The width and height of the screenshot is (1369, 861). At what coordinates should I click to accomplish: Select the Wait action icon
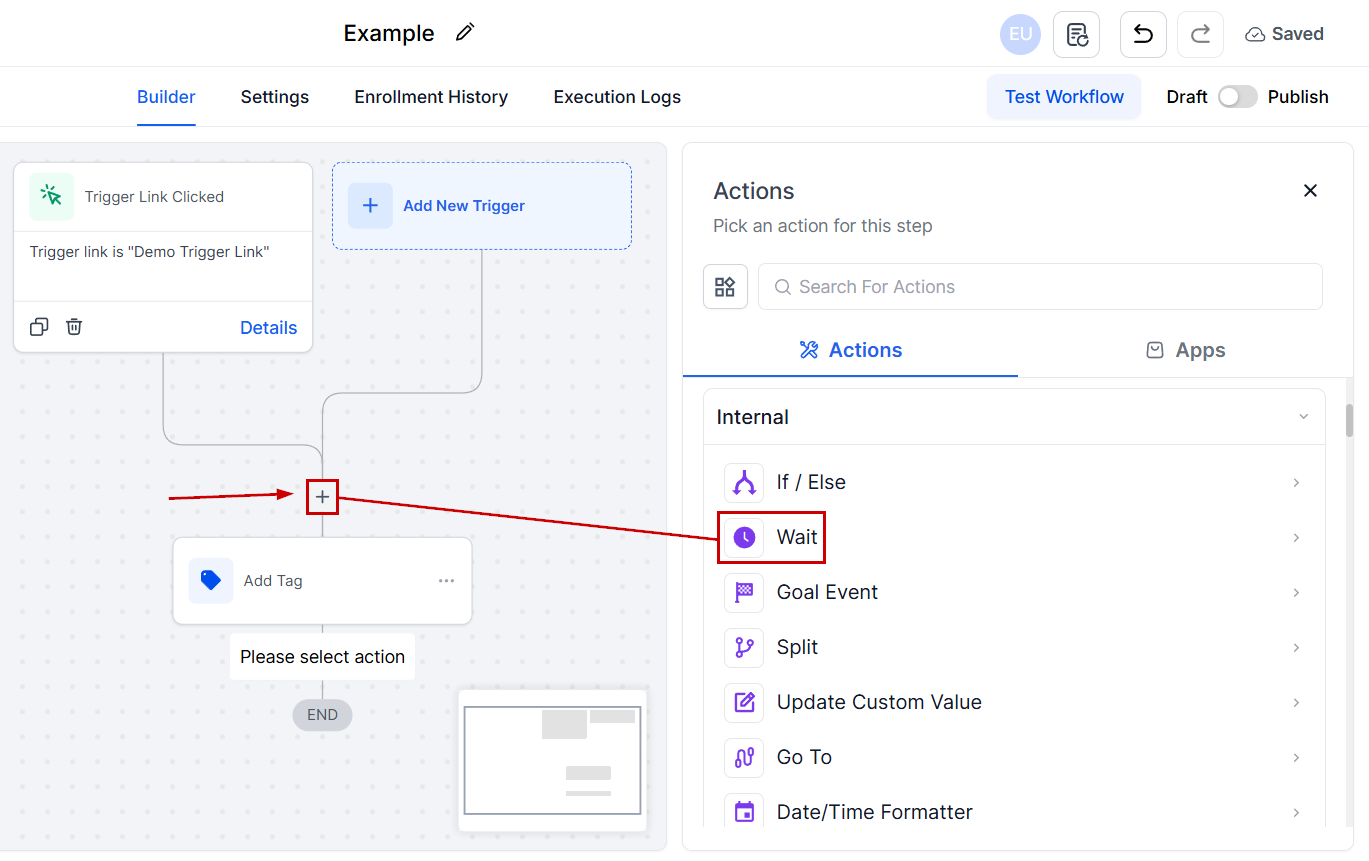pyautogui.click(x=744, y=537)
